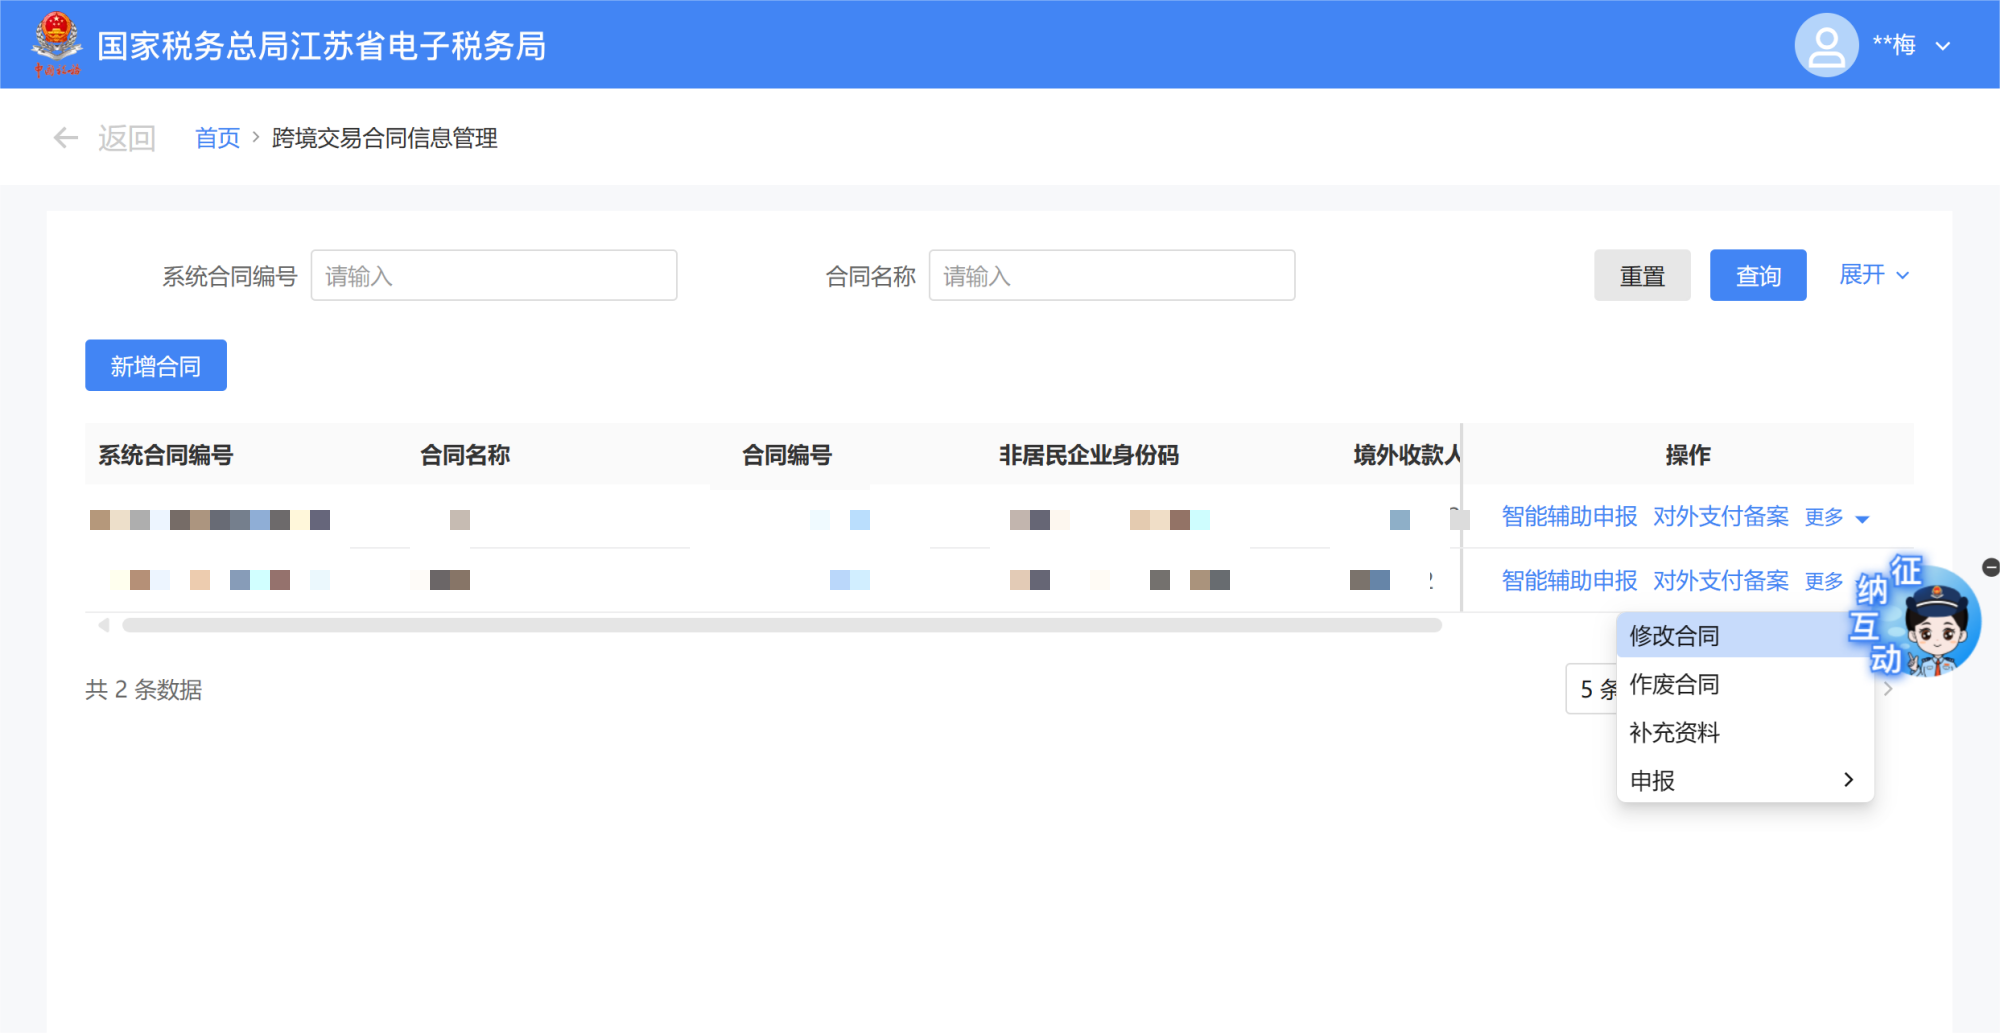Click the table's horizontal scrollbar
2000x1033 pixels.
780,625
